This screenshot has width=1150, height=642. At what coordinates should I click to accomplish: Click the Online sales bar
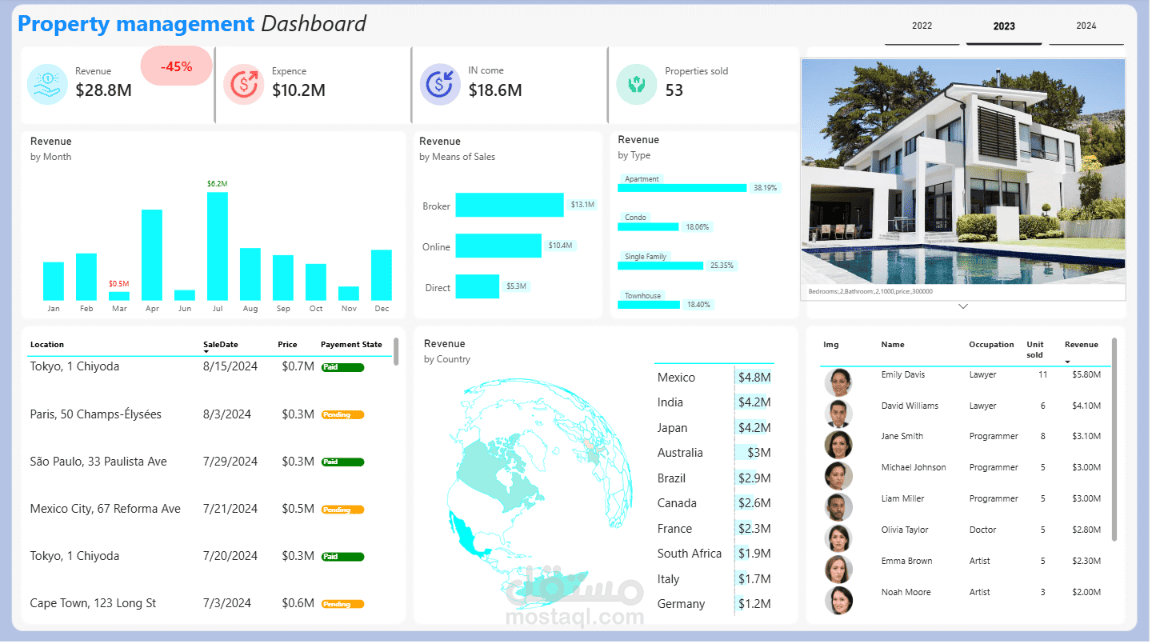point(499,246)
